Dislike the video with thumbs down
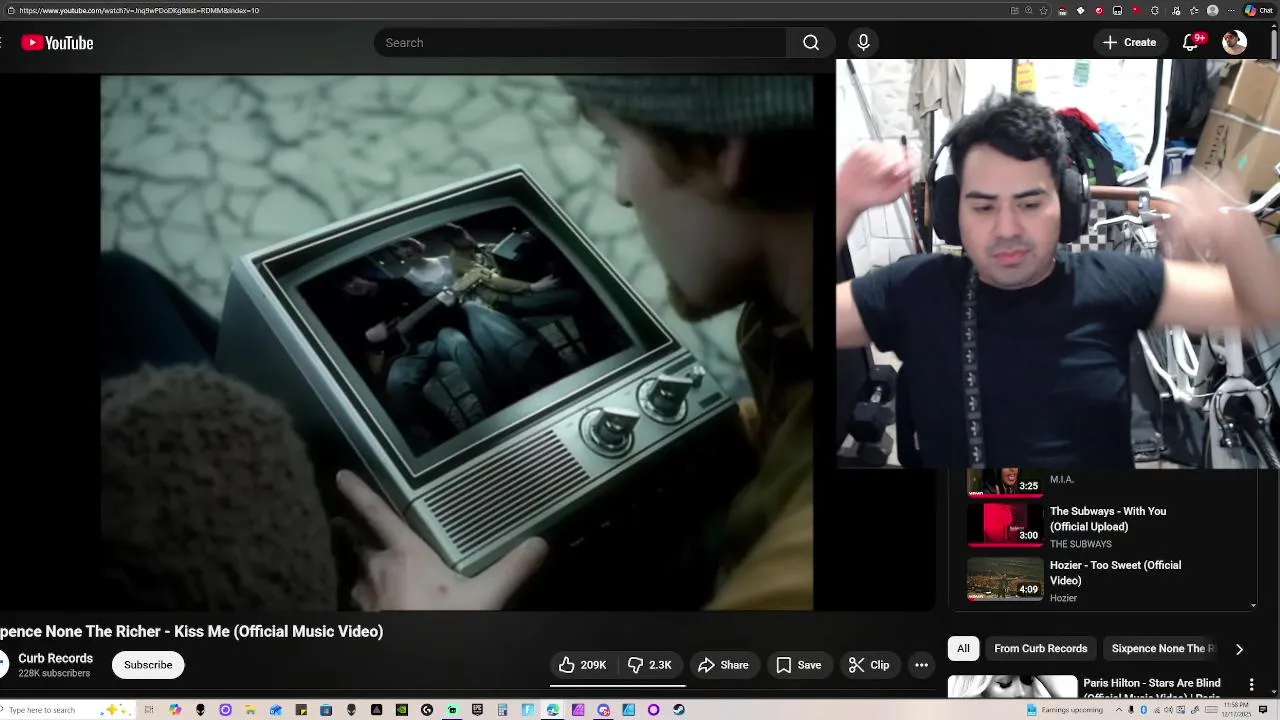The image size is (1280, 720). pyautogui.click(x=650, y=665)
